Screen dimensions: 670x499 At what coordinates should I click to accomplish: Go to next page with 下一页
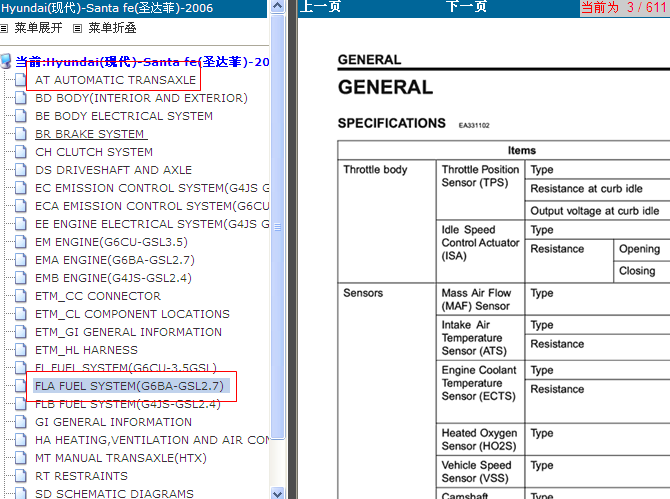(x=466, y=7)
